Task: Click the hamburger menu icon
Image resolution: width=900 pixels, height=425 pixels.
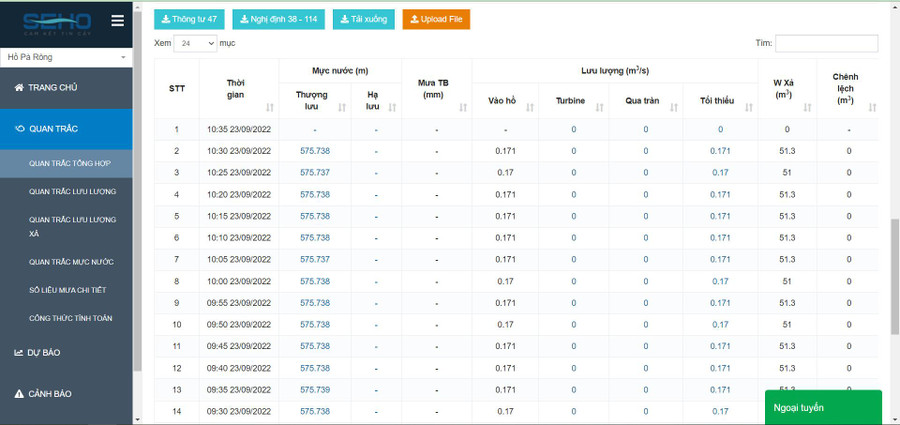Action: tap(118, 21)
